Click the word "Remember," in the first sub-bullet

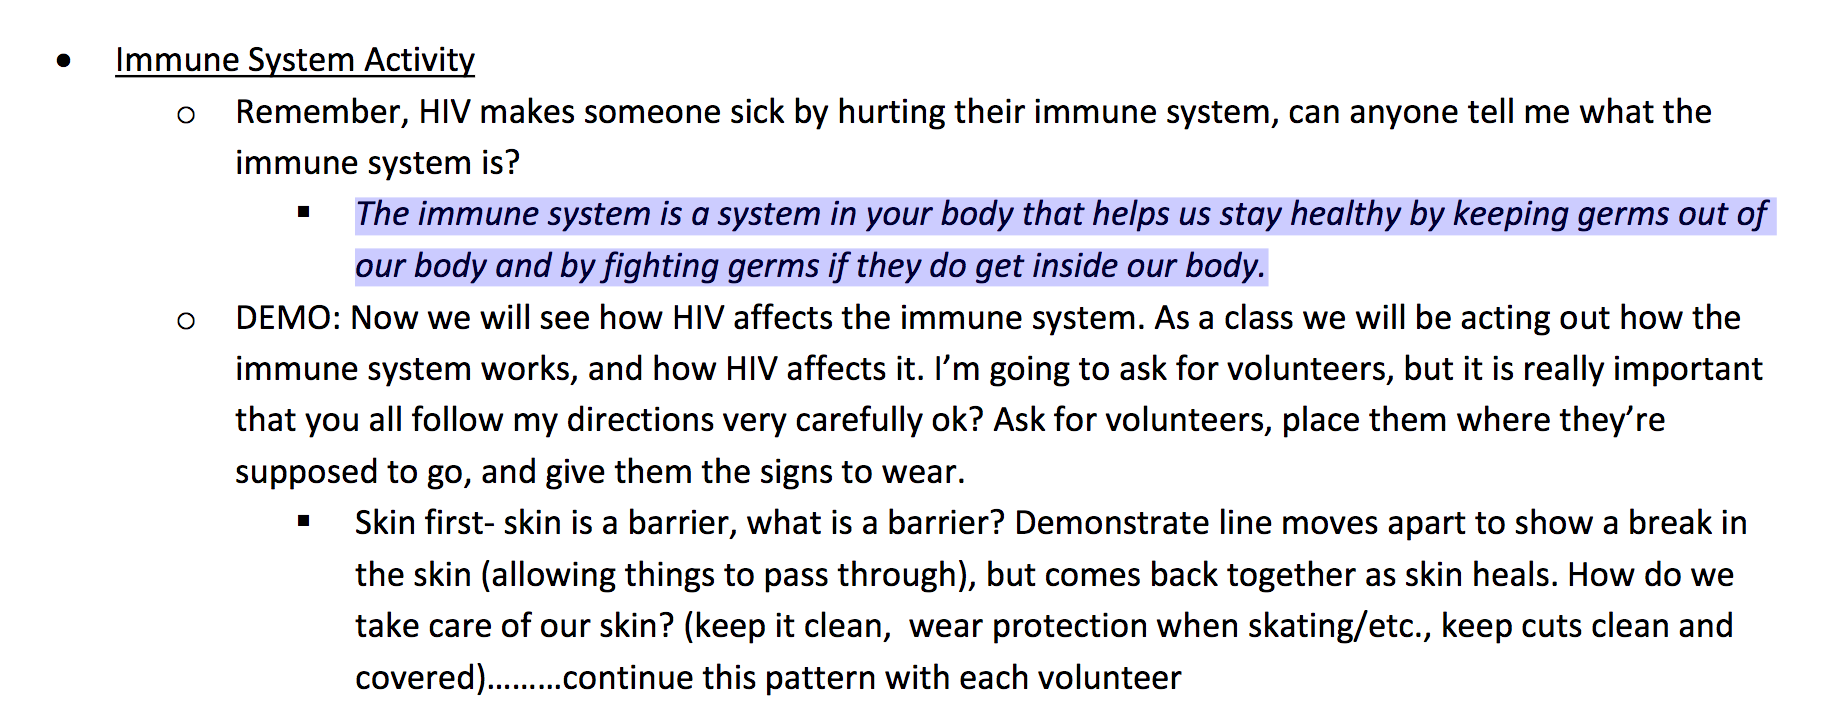[x=322, y=112]
